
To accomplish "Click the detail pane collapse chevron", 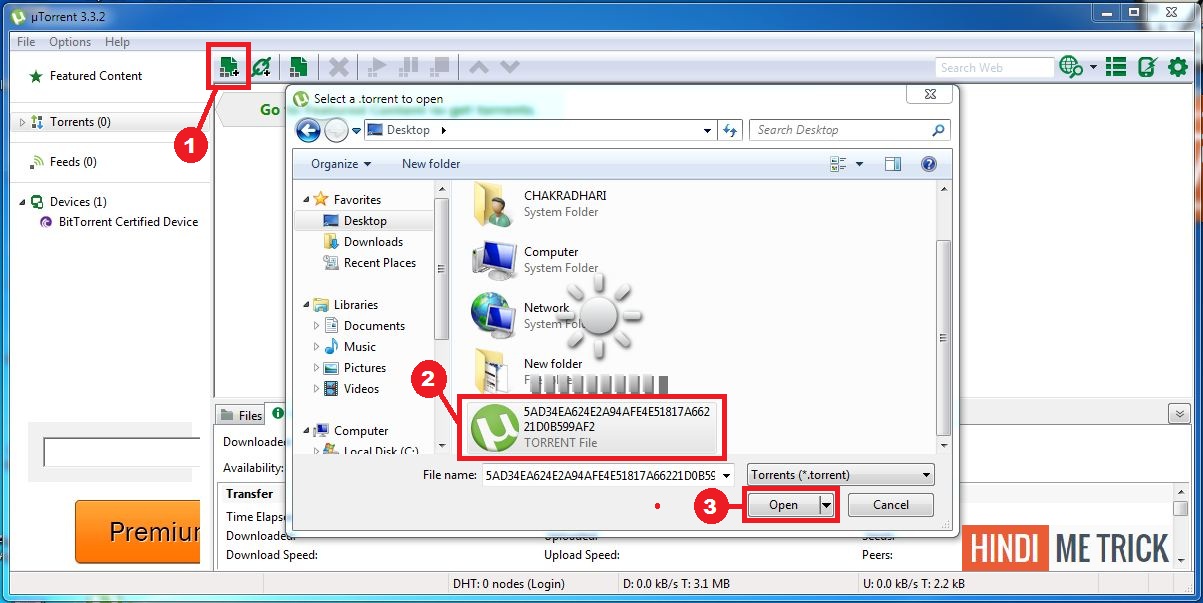I will [1179, 414].
